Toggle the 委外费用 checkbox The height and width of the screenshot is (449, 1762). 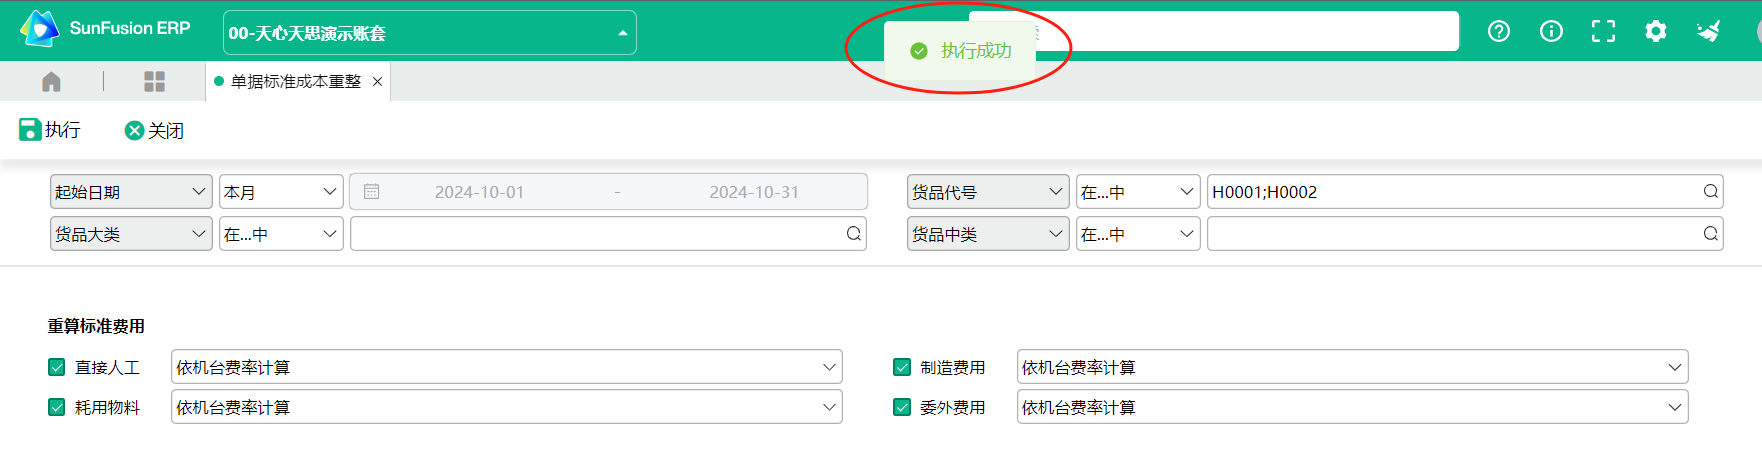[902, 407]
